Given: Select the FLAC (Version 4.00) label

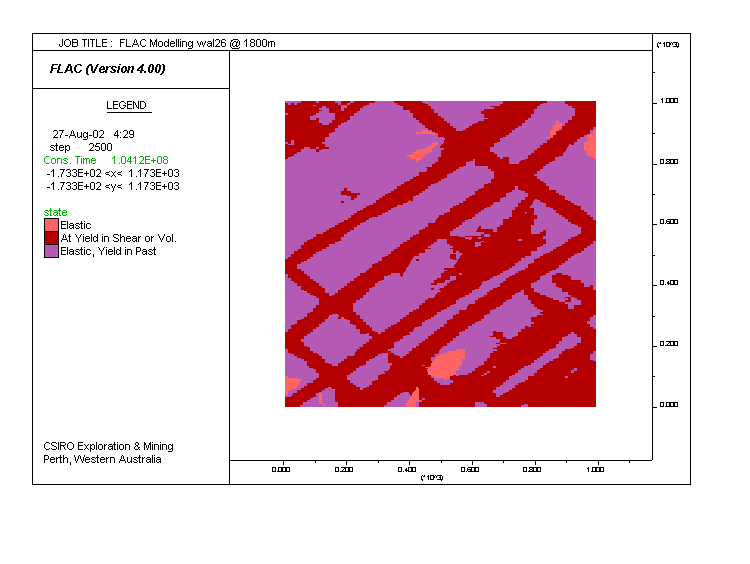Looking at the screenshot, I should (108, 69).
